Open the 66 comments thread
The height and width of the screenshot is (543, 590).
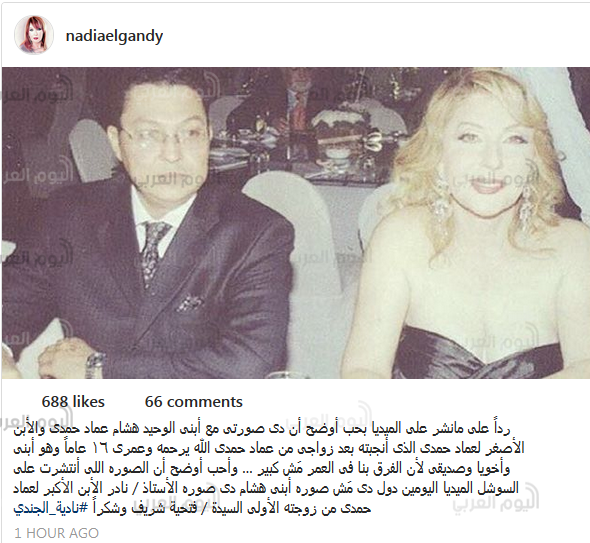[x=194, y=402]
